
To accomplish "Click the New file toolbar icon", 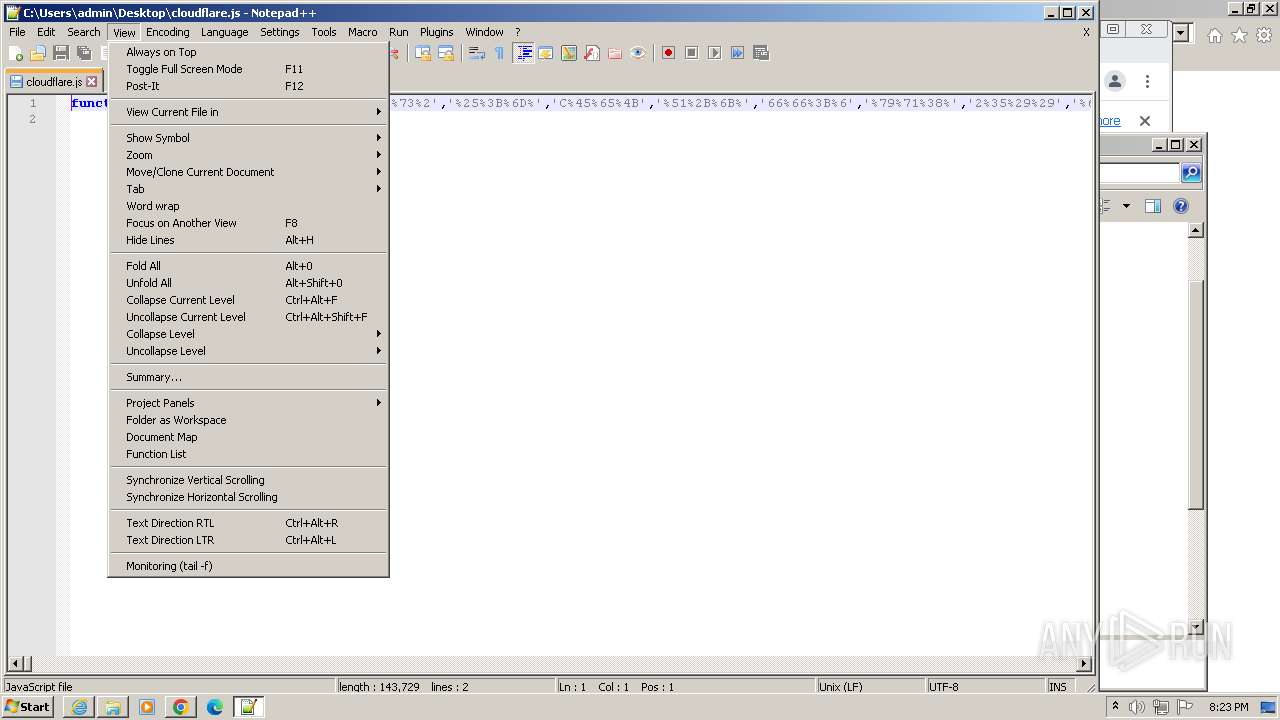I will 16,53.
